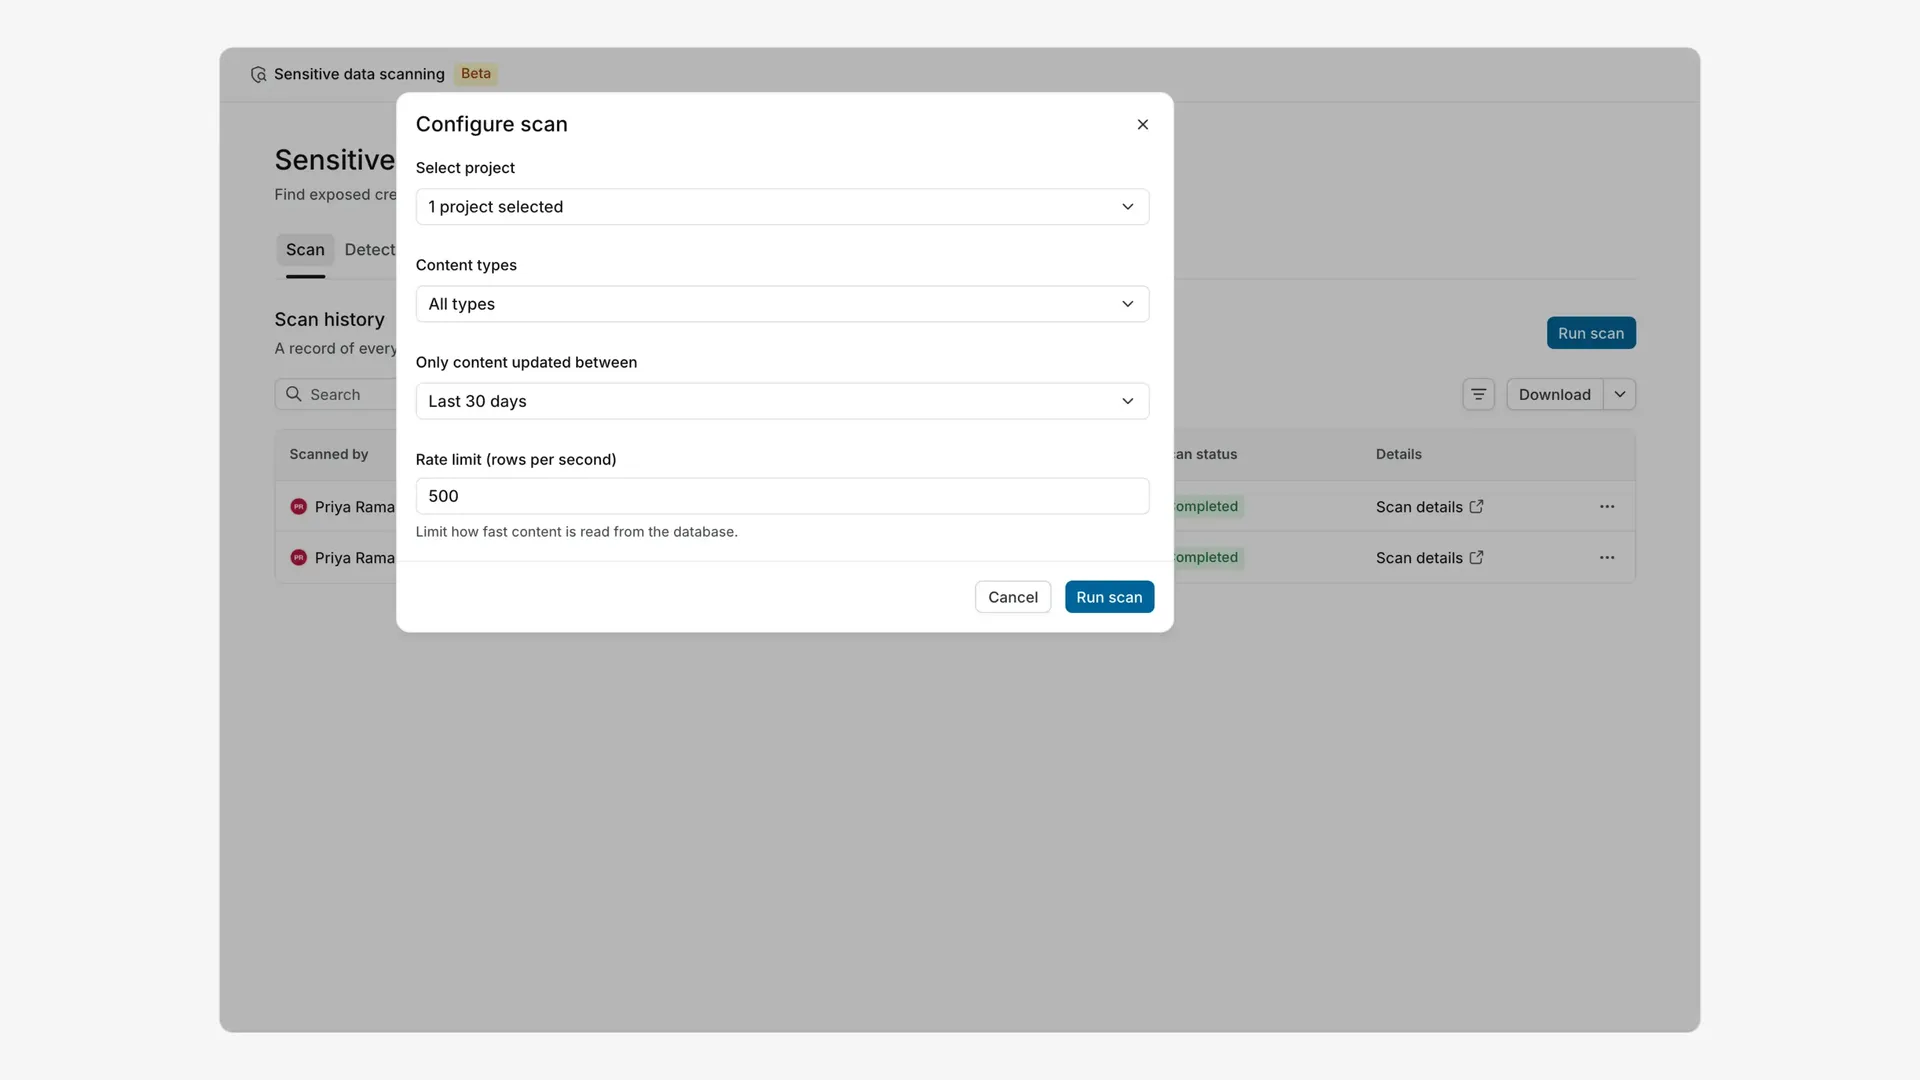Expand the Download options arrow
Image resolution: width=1920 pixels, height=1080 pixels.
(1620, 394)
